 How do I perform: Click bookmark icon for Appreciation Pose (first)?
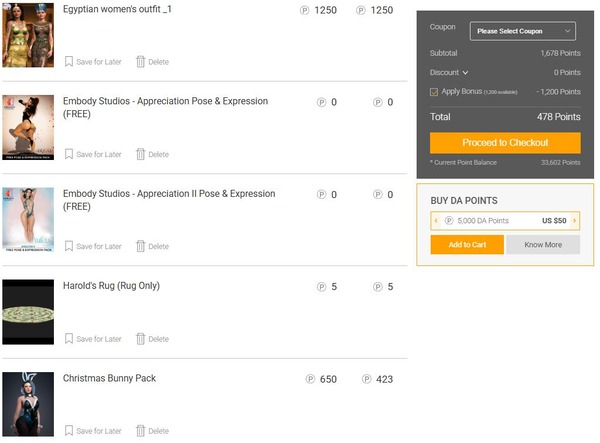(x=69, y=154)
